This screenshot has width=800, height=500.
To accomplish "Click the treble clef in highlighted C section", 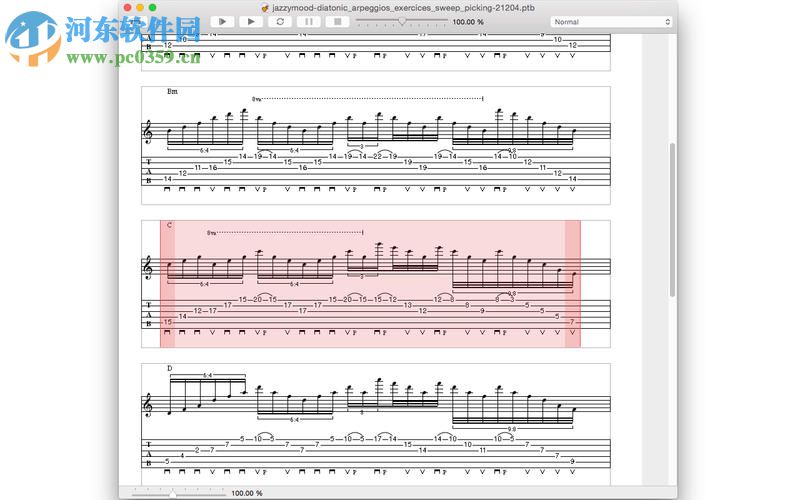I will [148, 267].
